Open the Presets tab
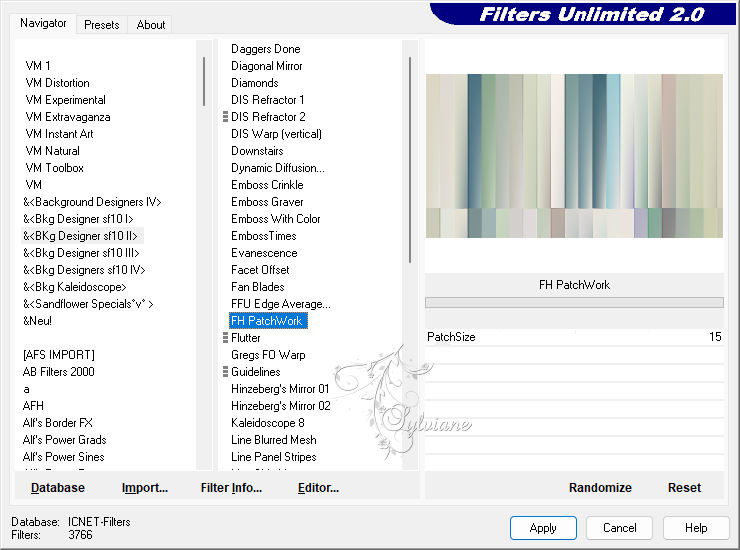This screenshot has height=550, width=740. pos(101,25)
